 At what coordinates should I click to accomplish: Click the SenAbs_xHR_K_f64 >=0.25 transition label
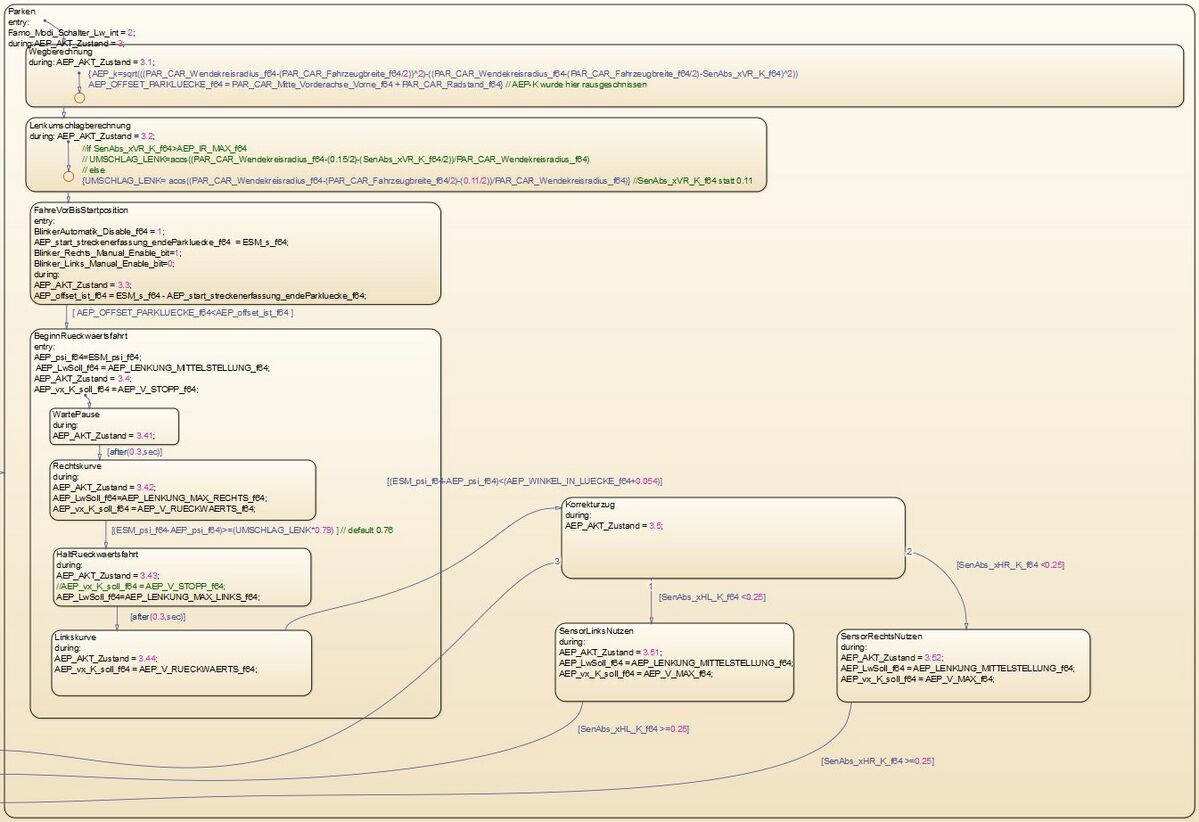(x=877, y=761)
